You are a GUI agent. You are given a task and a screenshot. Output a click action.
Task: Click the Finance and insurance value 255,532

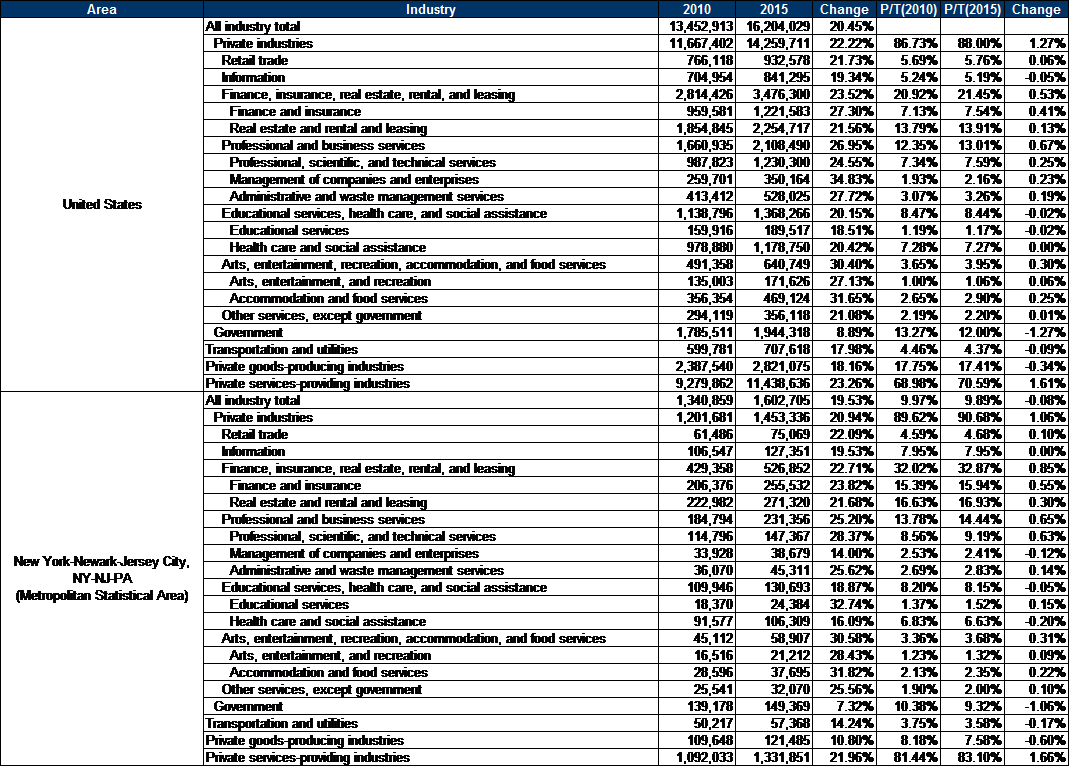pyautogui.click(x=774, y=486)
